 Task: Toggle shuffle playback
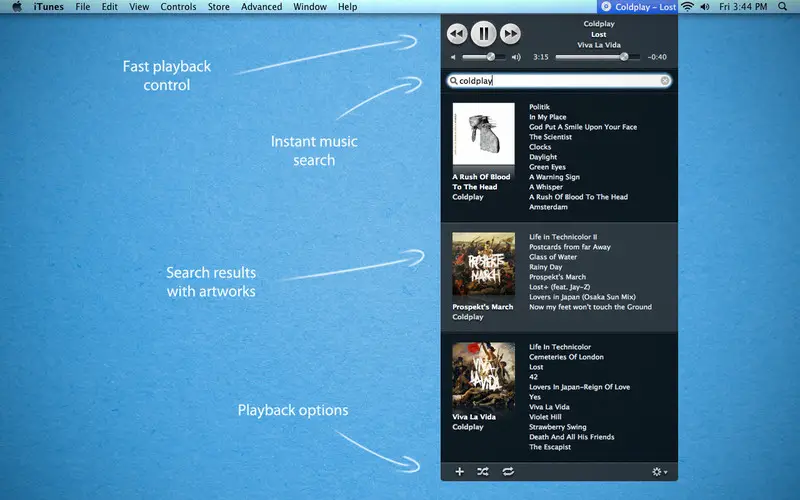483,471
